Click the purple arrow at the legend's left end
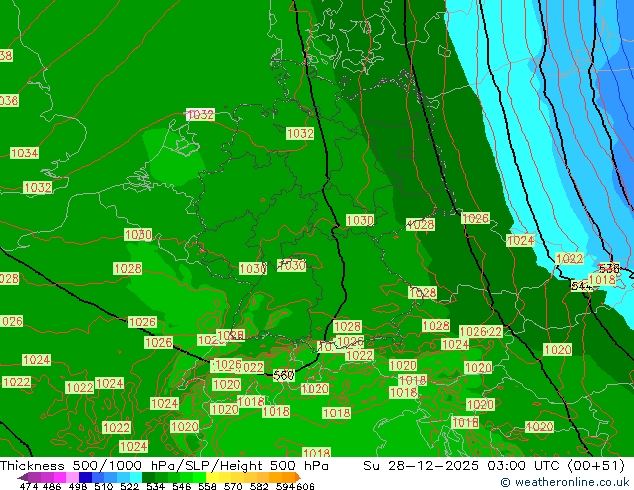This screenshot has width=634, height=490. pos(23,477)
